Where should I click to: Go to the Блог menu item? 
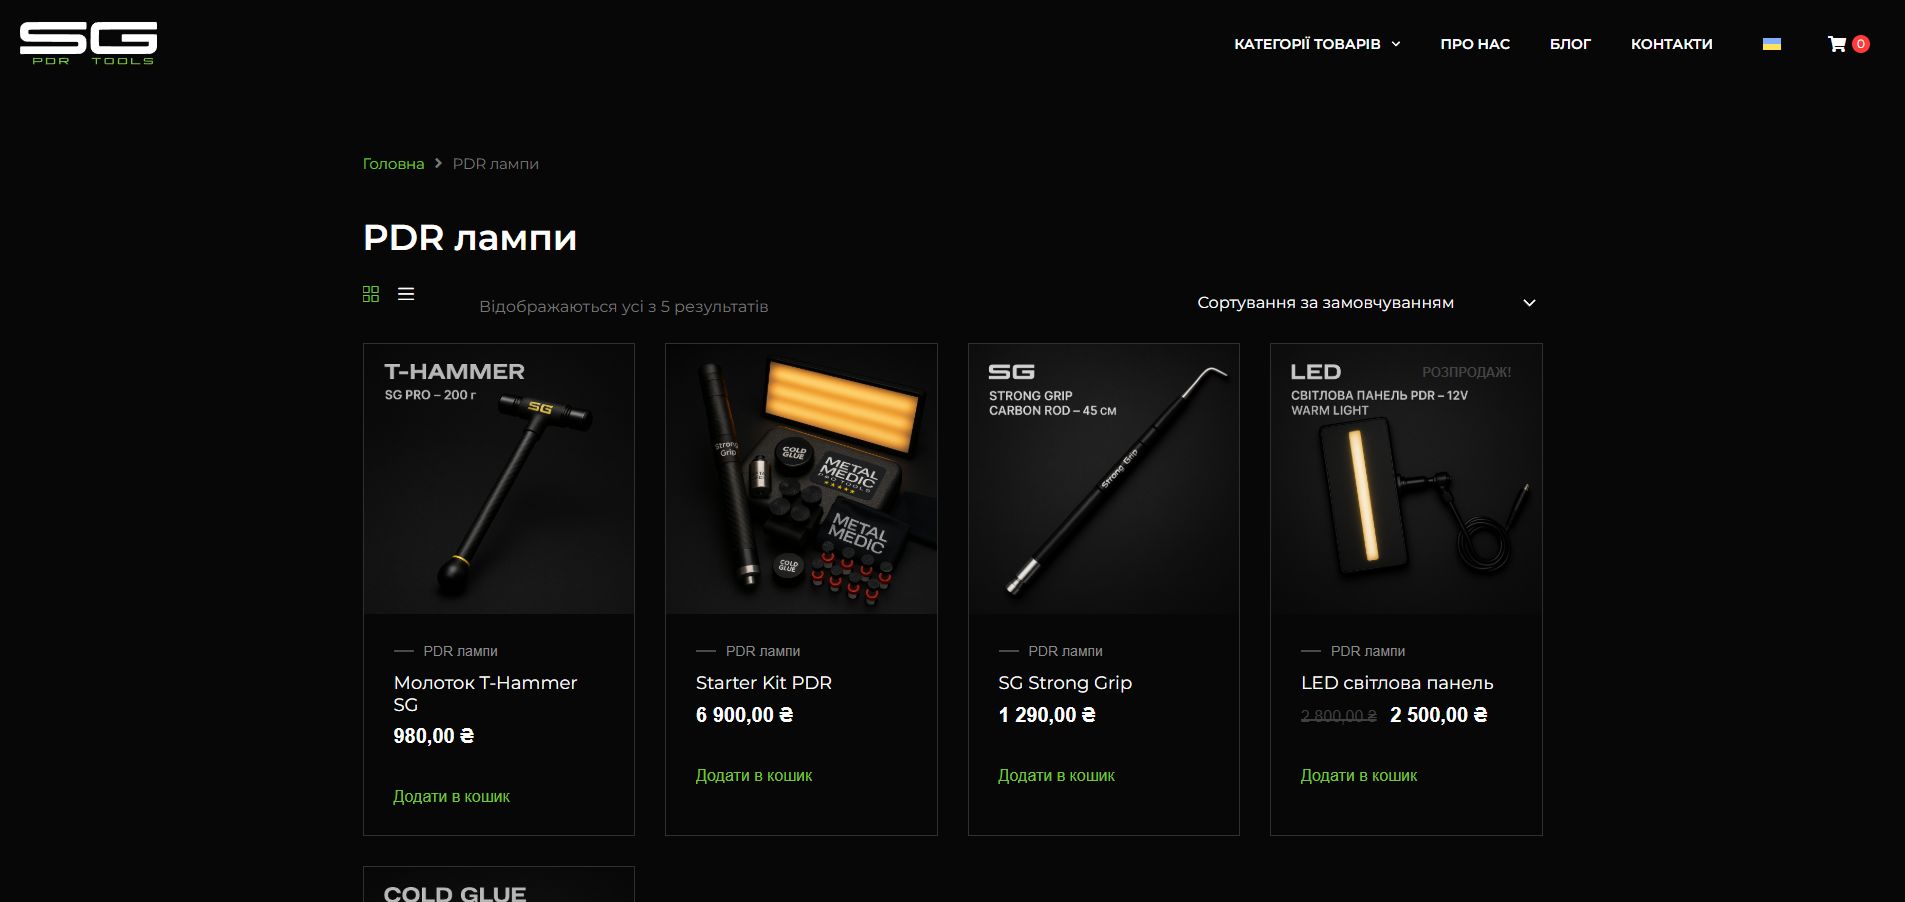point(1570,44)
